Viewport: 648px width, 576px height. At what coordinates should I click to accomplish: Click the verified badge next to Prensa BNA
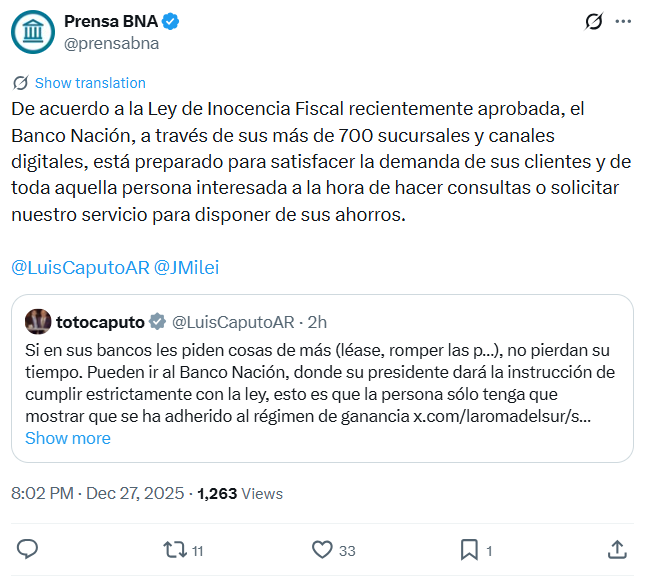tap(171, 21)
